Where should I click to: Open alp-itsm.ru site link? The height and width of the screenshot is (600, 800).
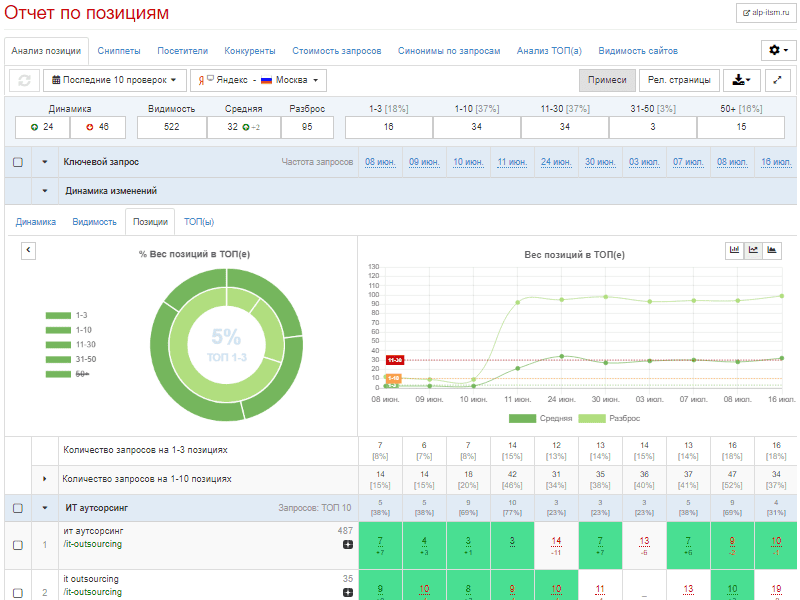[x=765, y=14]
